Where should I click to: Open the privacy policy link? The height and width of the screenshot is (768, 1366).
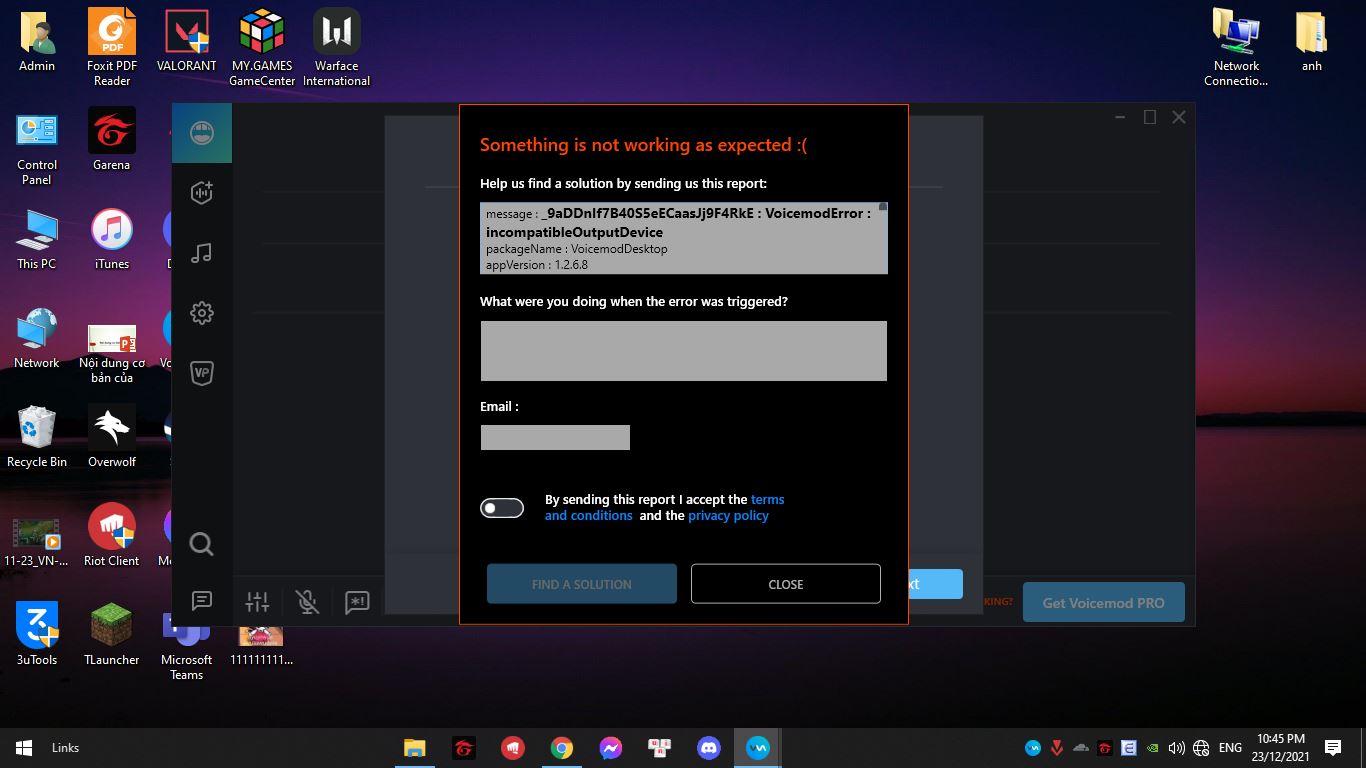[728, 515]
